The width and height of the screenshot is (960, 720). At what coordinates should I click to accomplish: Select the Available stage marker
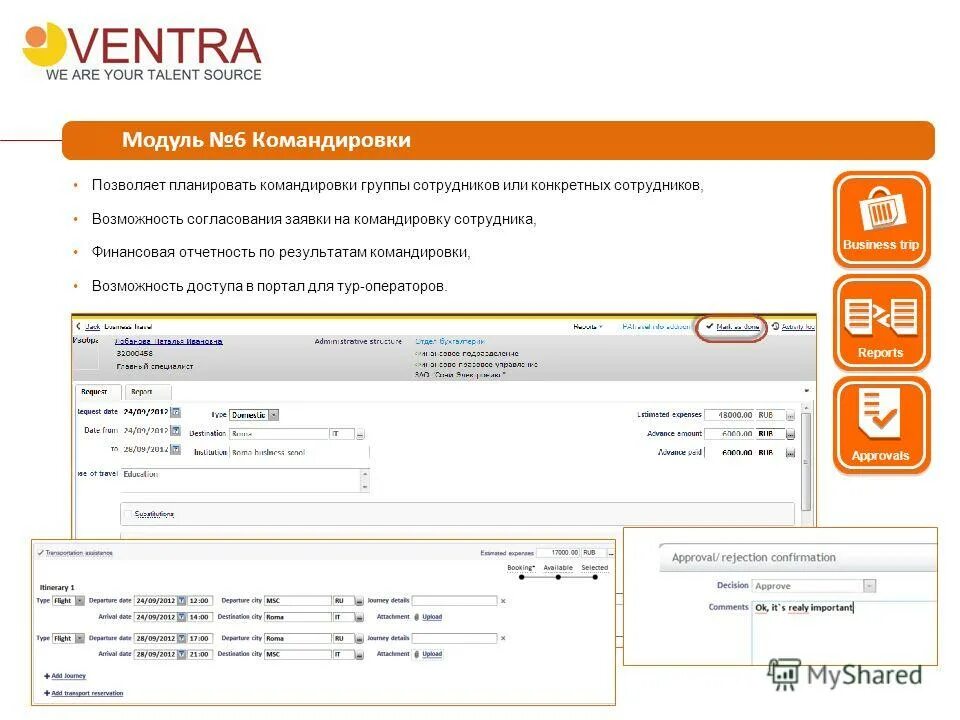pyautogui.click(x=558, y=577)
